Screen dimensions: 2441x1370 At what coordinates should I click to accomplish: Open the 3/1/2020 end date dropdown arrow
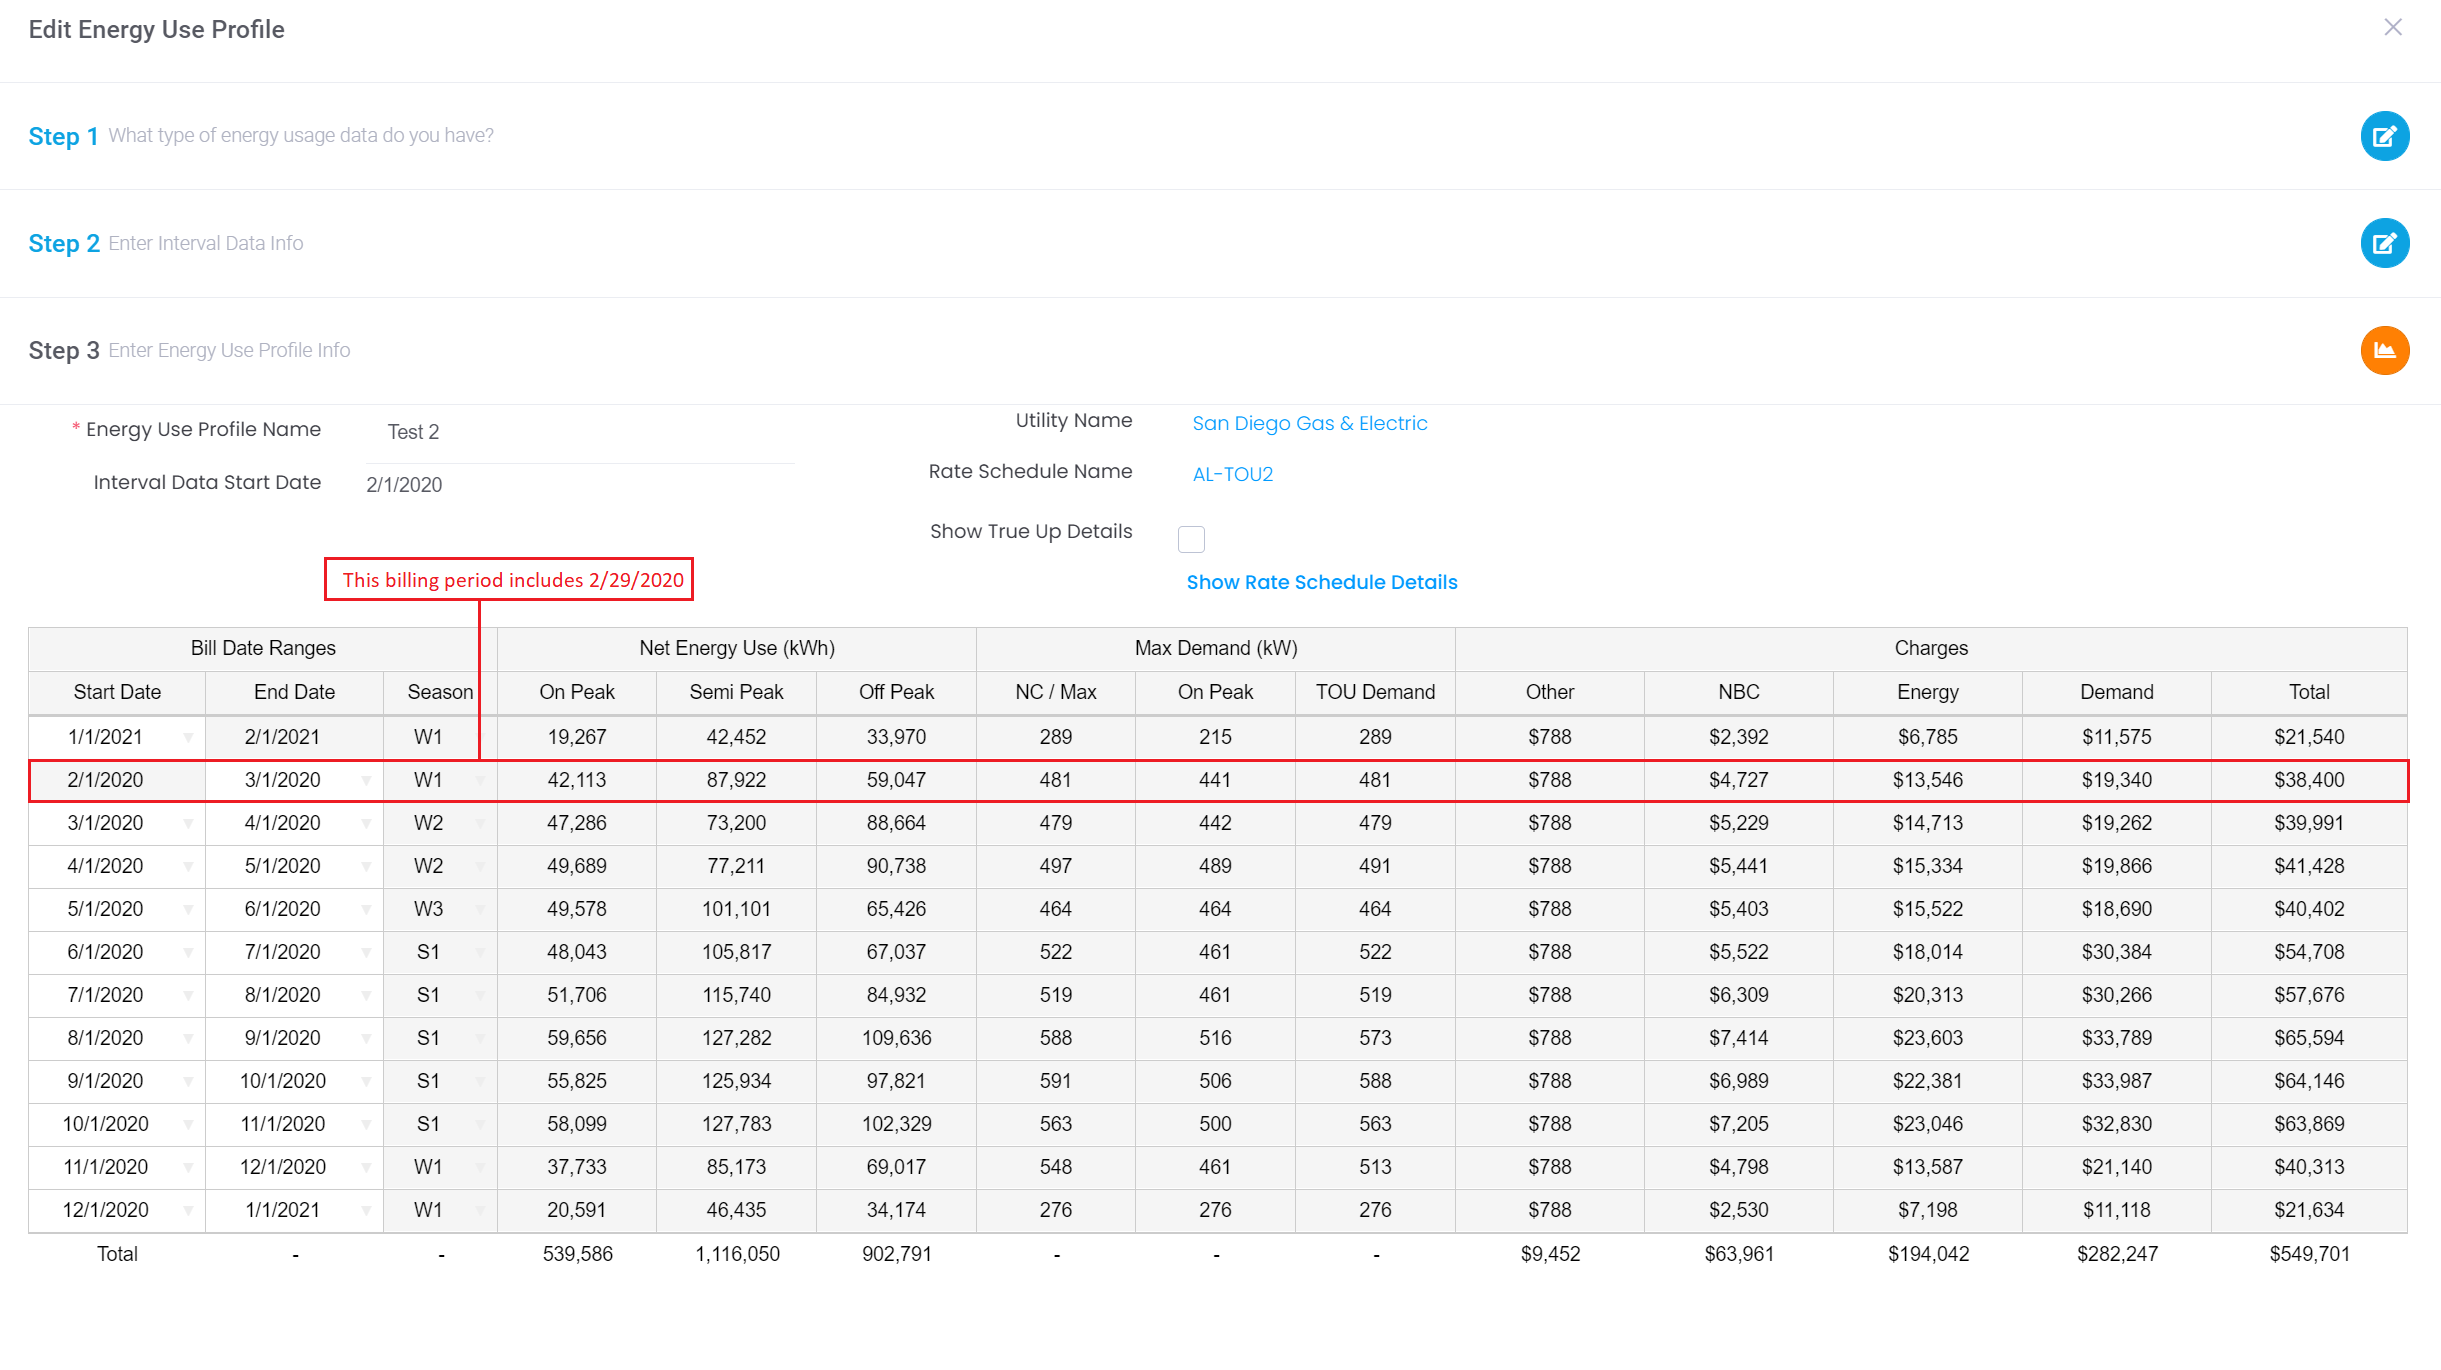(366, 780)
